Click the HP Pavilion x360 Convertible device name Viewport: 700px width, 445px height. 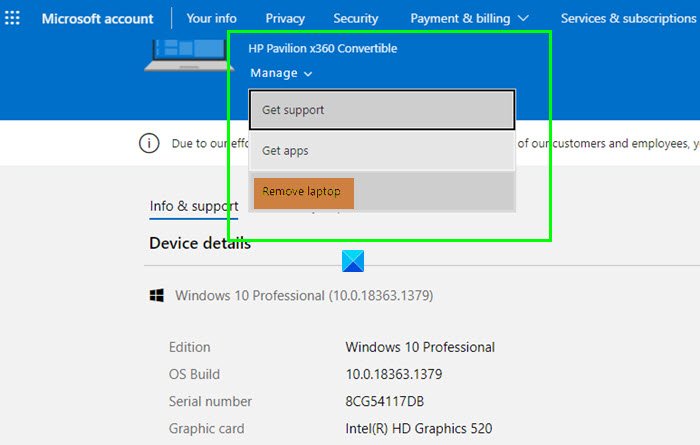click(323, 48)
